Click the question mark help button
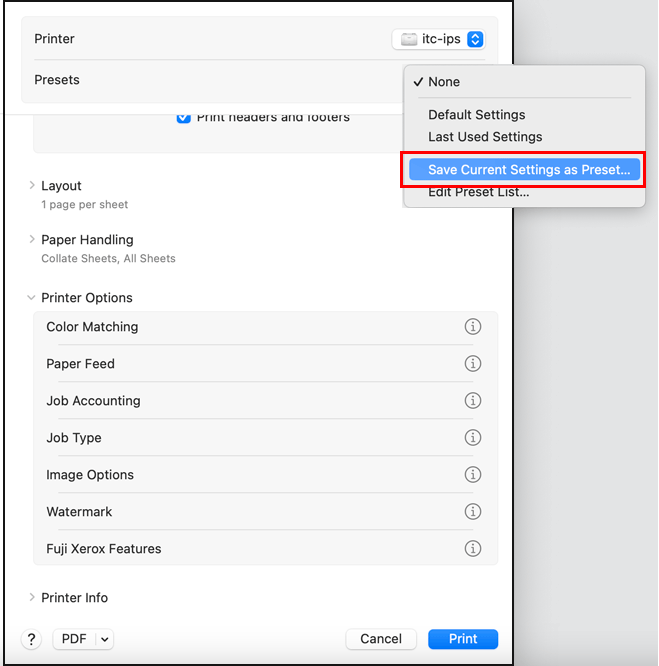Image resolution: width=659 pixels, height=666 pixels. (x=32, y=639)
